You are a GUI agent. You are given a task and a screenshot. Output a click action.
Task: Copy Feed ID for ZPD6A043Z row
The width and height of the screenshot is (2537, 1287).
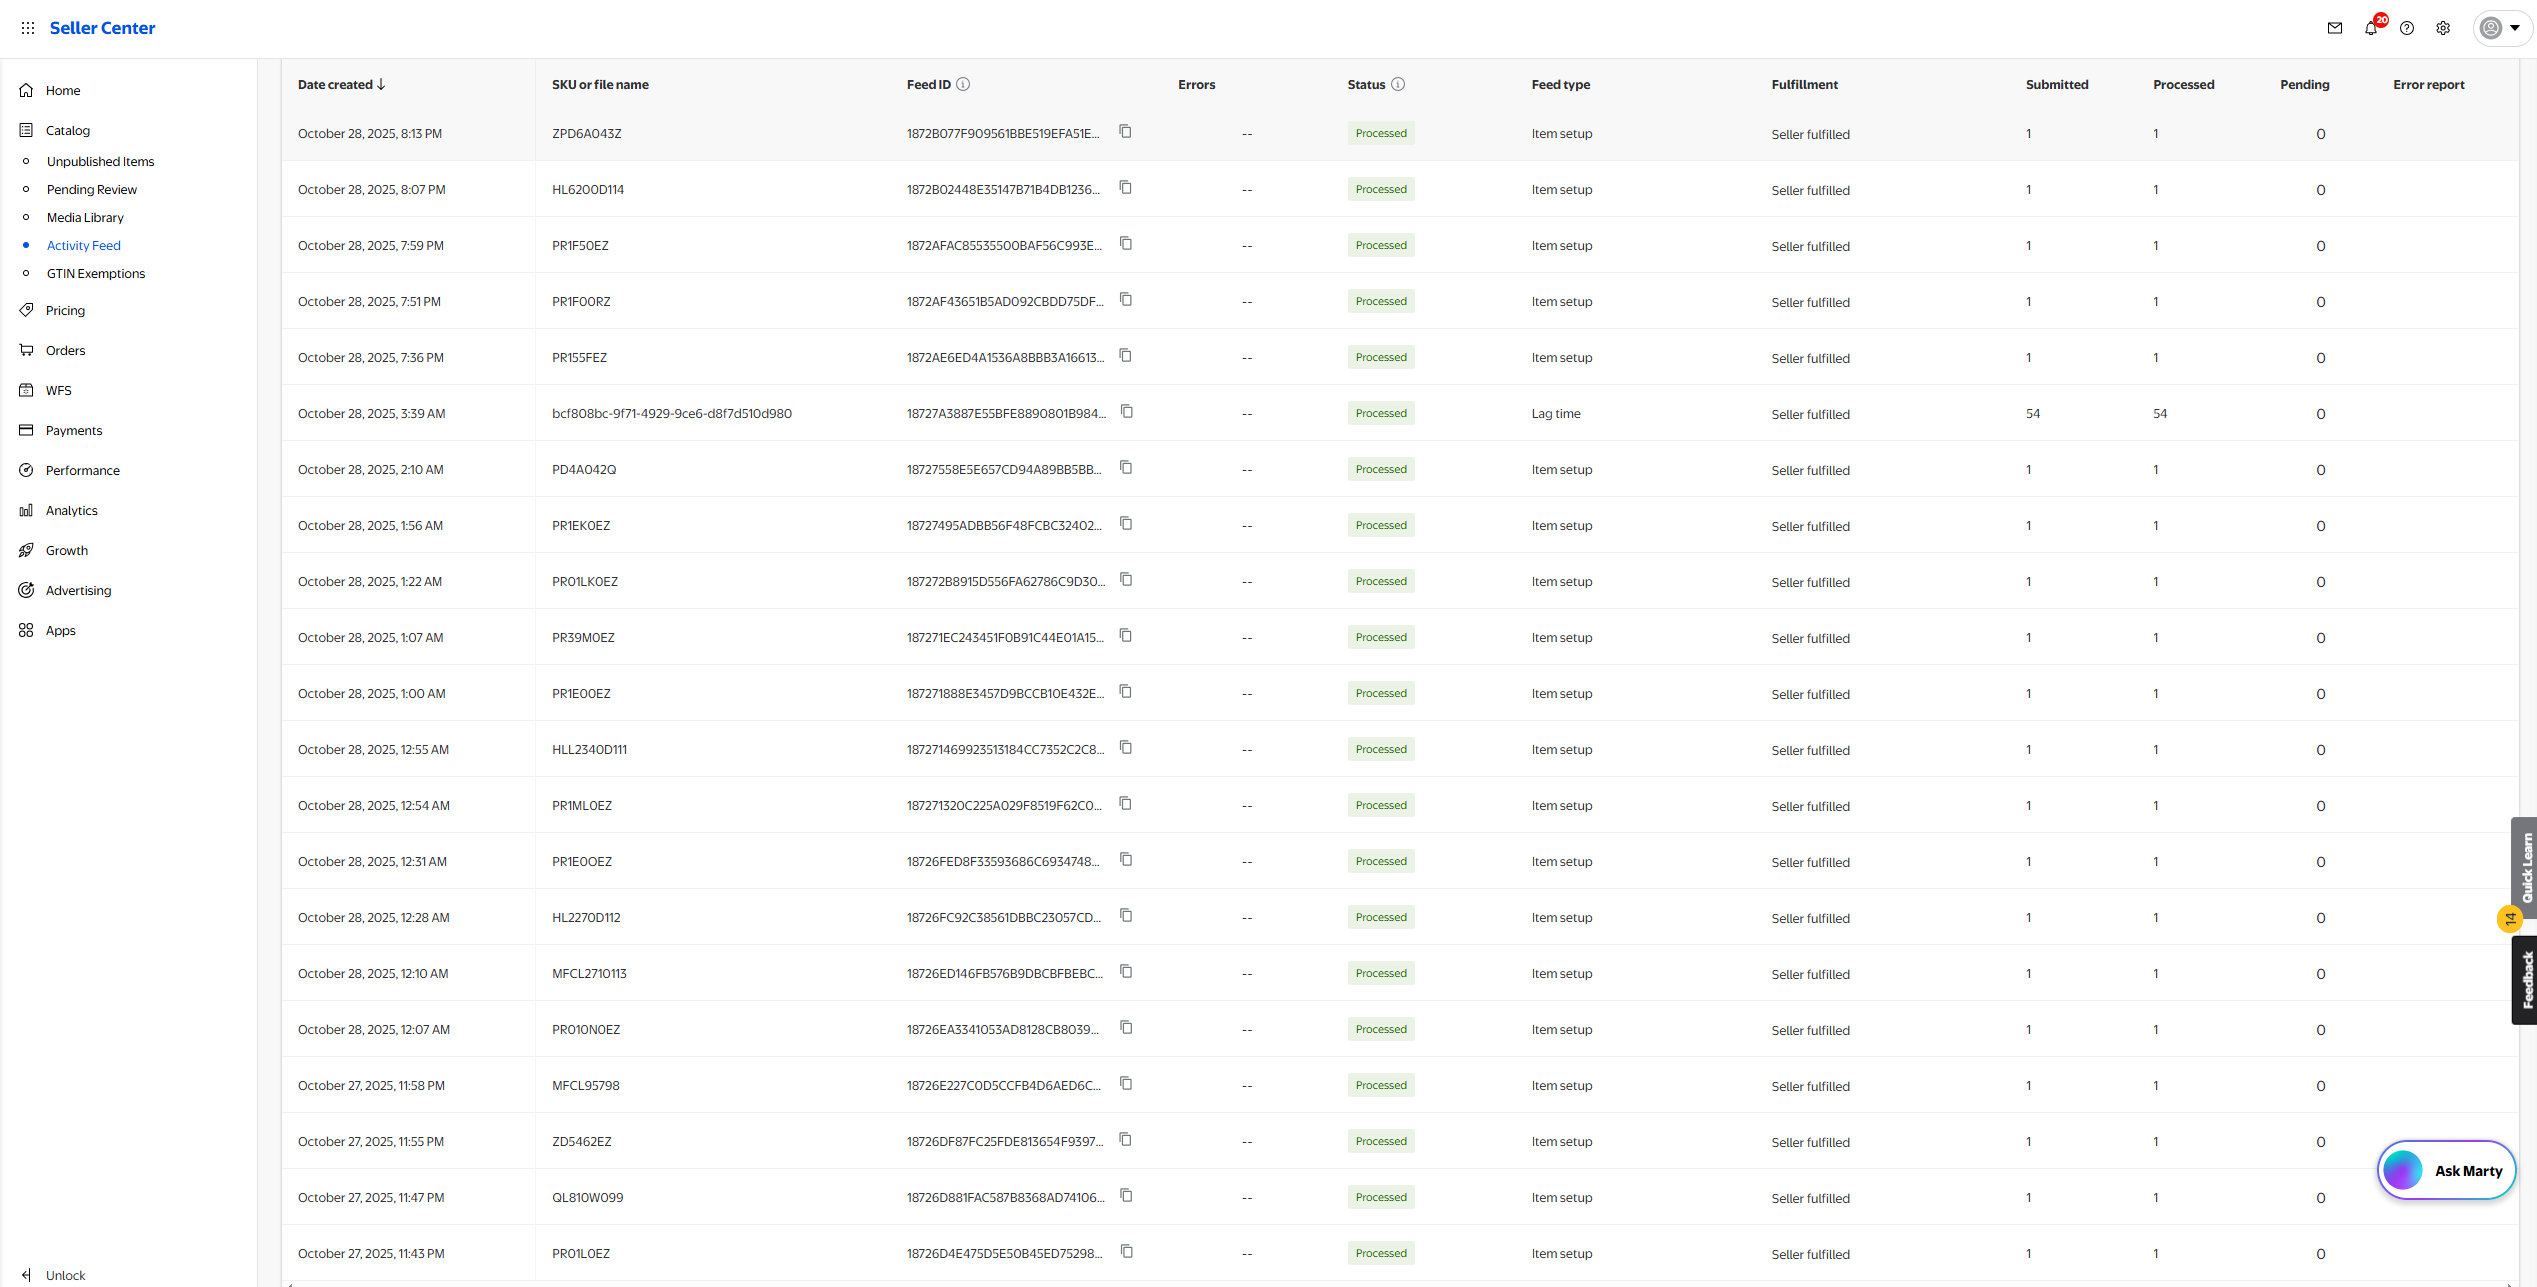pos(1125,132)
